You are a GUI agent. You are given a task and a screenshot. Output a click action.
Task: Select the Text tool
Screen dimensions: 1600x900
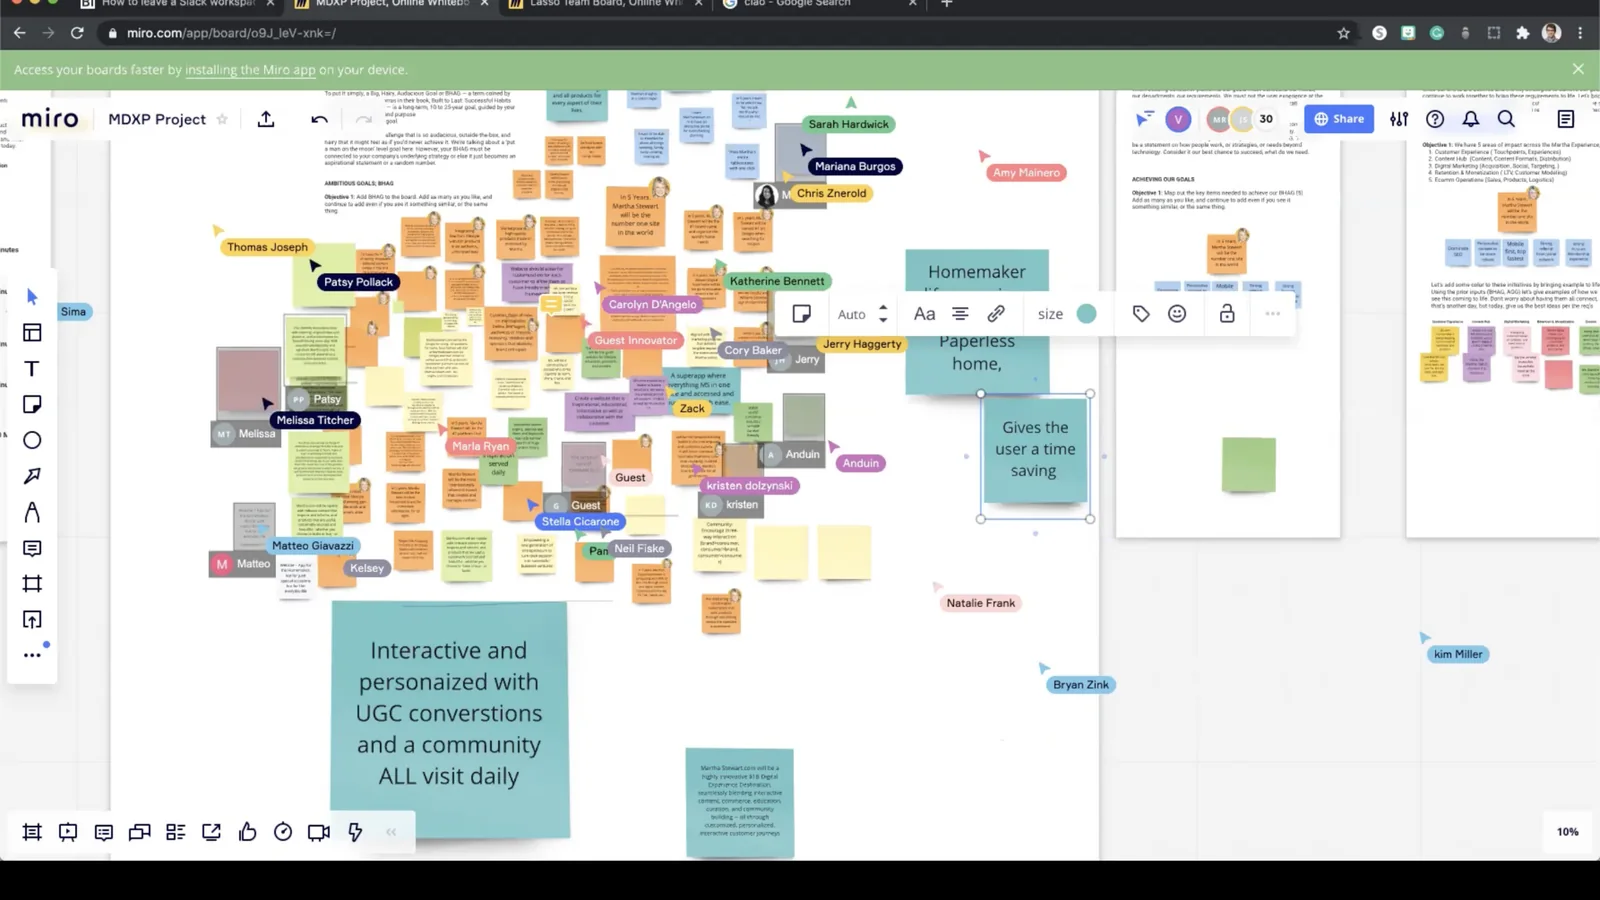32,369
